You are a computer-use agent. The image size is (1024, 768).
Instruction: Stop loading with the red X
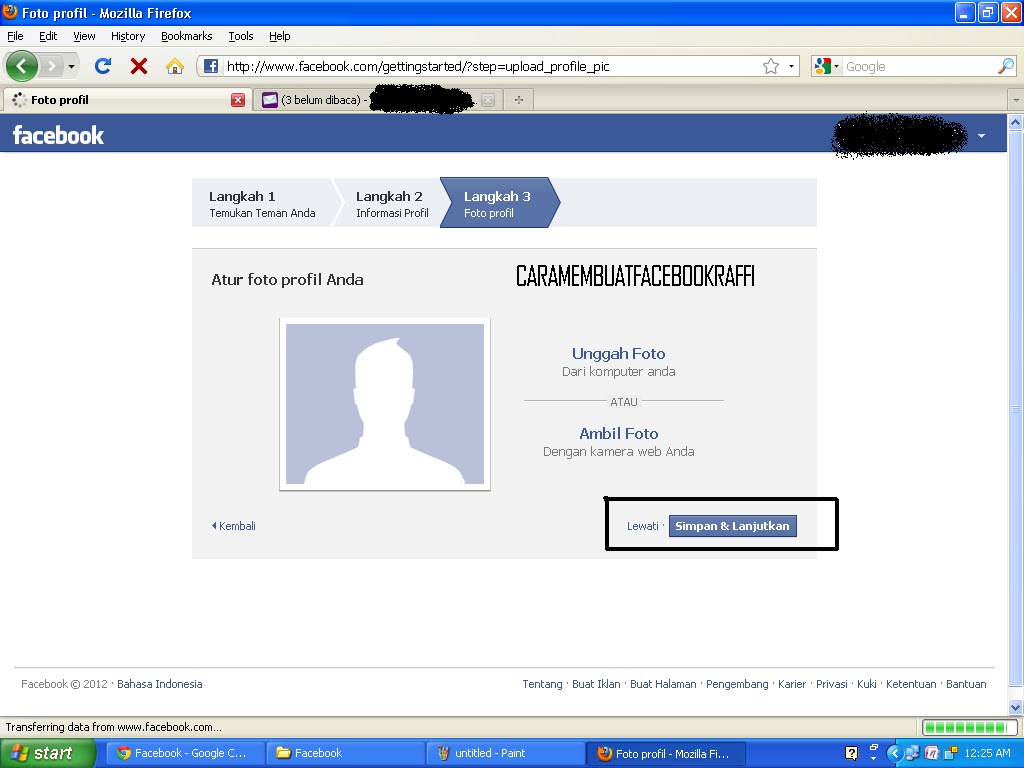tap(138, 66)
